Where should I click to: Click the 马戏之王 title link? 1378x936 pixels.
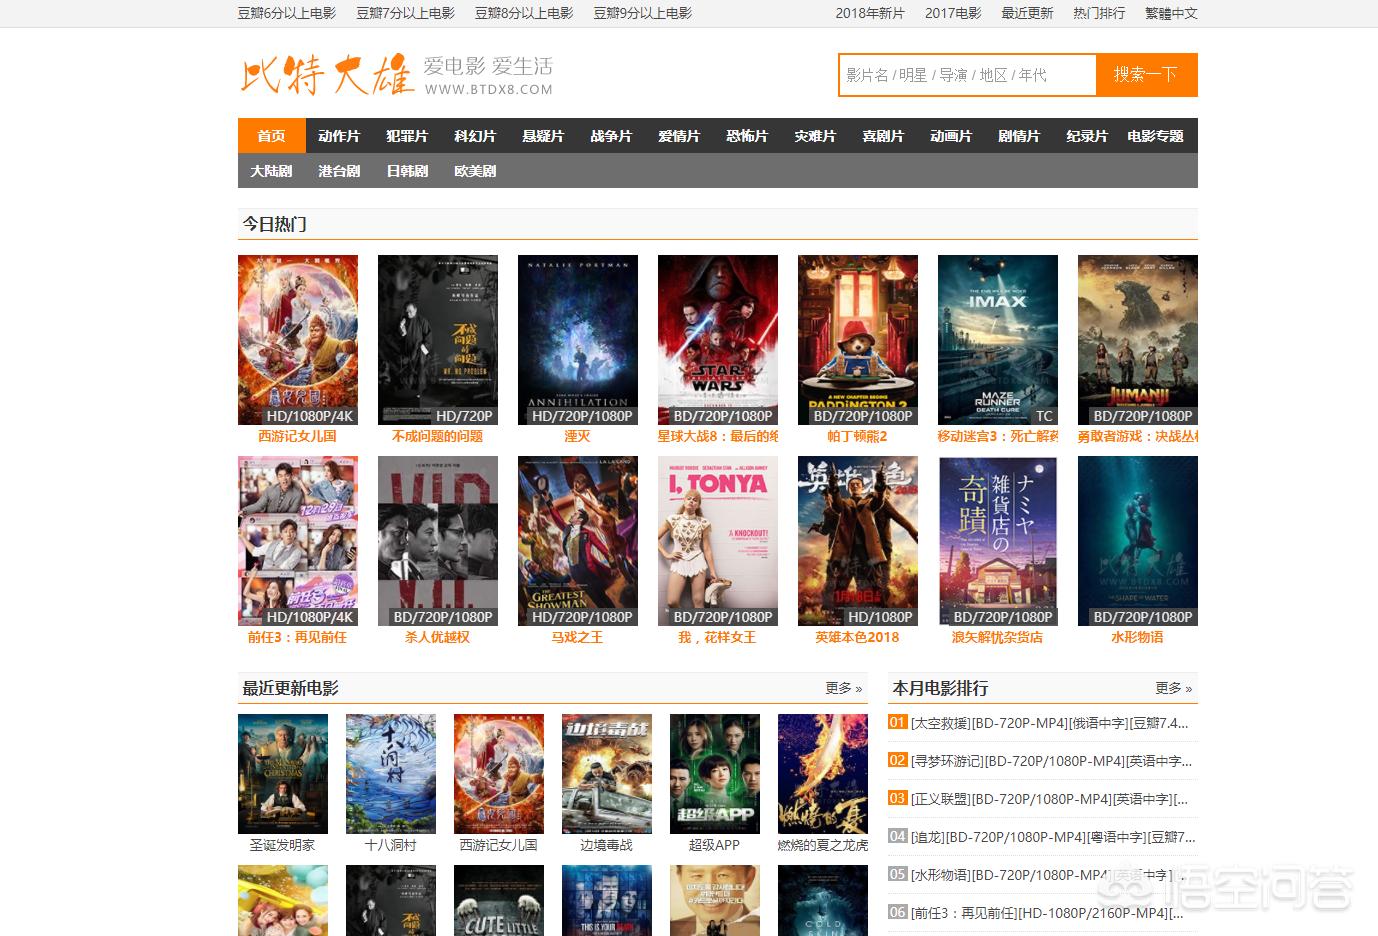(x=578, y=637)
